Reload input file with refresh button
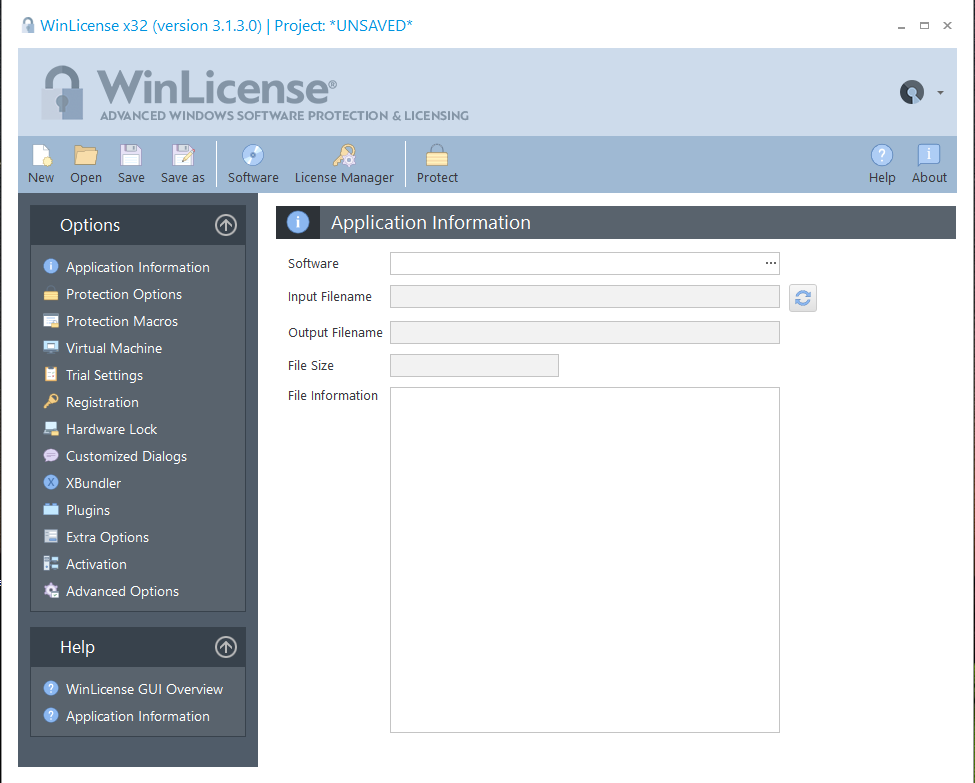 coord(803,298)
